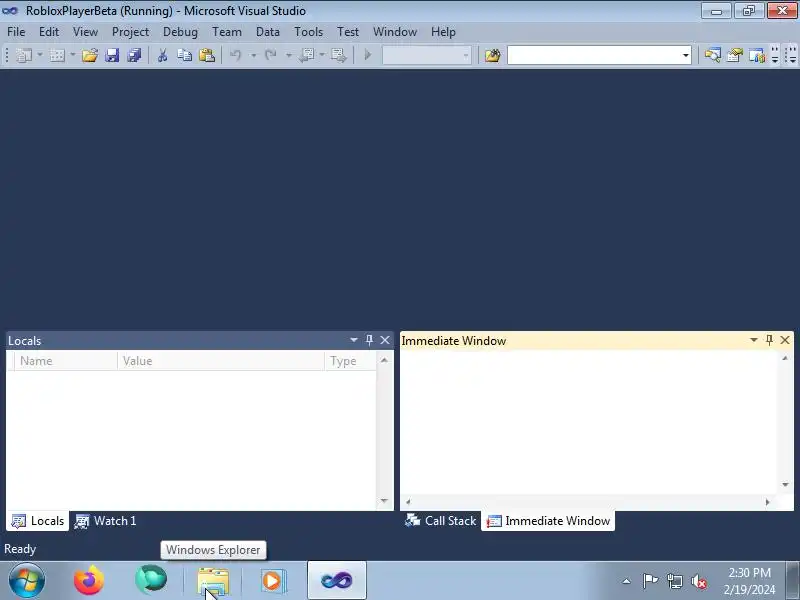Image resolution: width=800 pixels, height=600 pixels.
Task: Click the Start Debugging play icon
Action: click(x=367, y=55)
